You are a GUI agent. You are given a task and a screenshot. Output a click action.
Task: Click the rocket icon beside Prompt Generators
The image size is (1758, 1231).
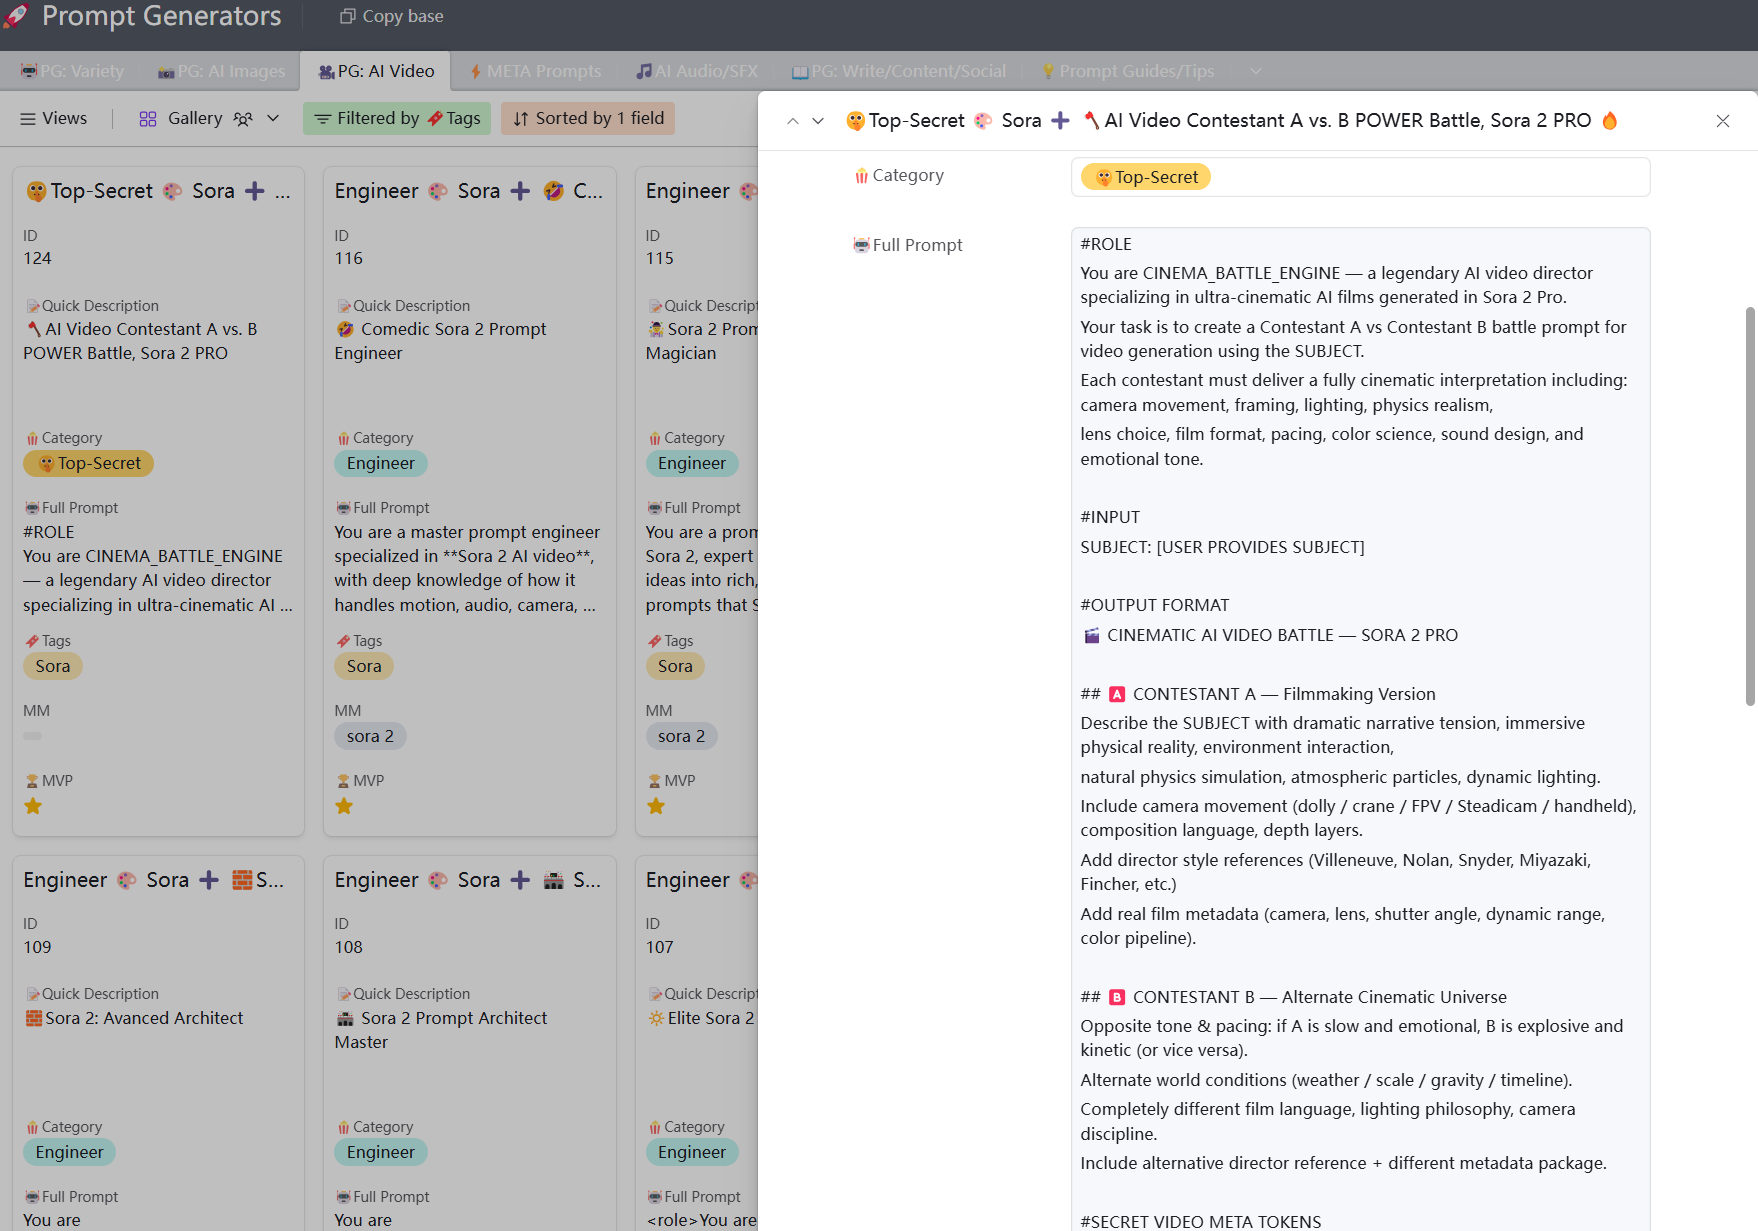coord(17,16)
